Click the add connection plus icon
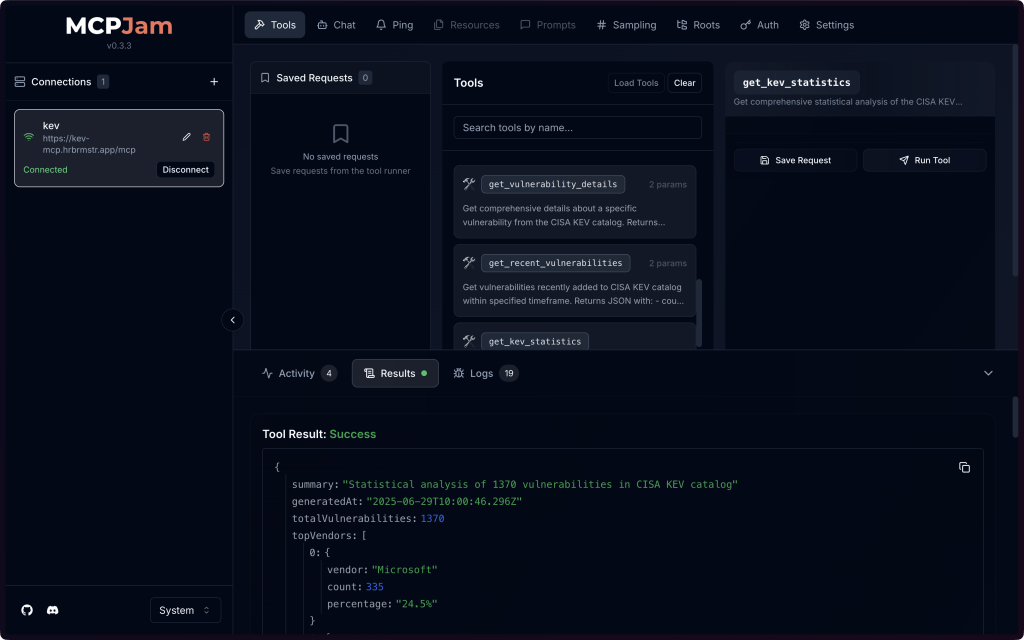The image size is (1024, 640). click(x=213, y=82)
